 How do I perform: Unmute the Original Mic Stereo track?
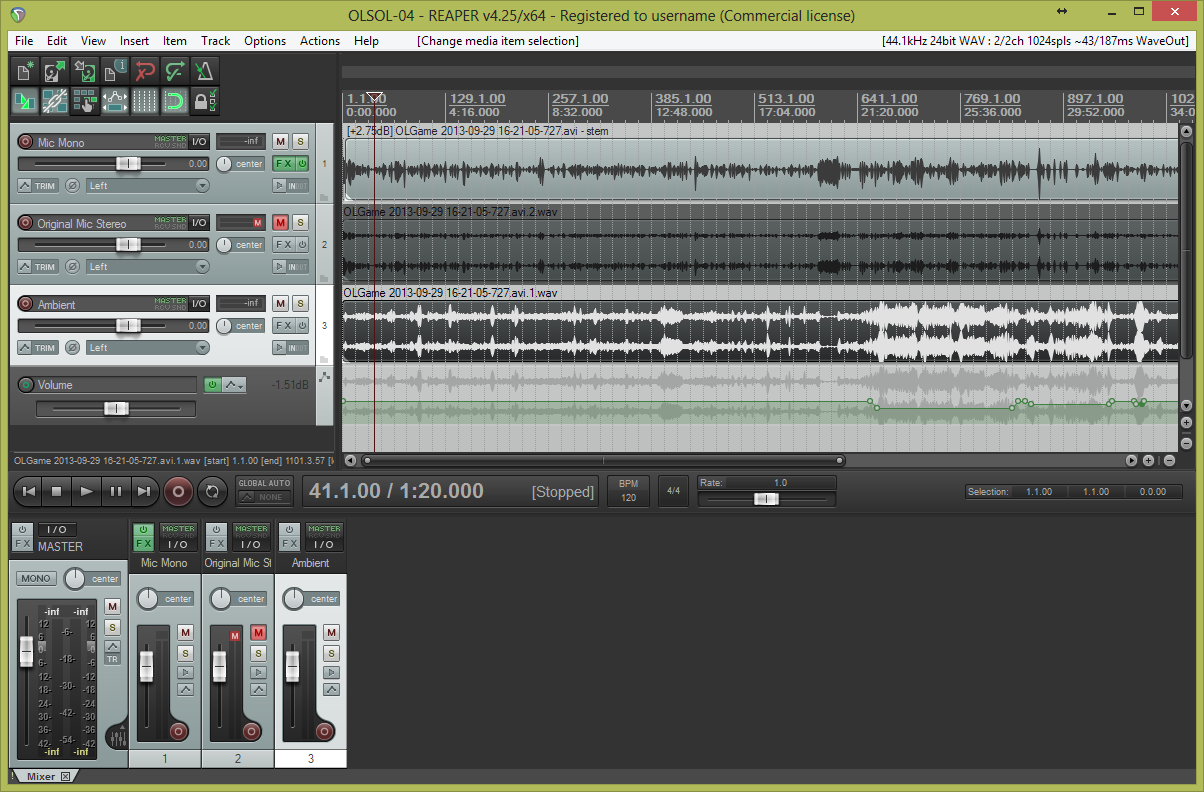280,222
